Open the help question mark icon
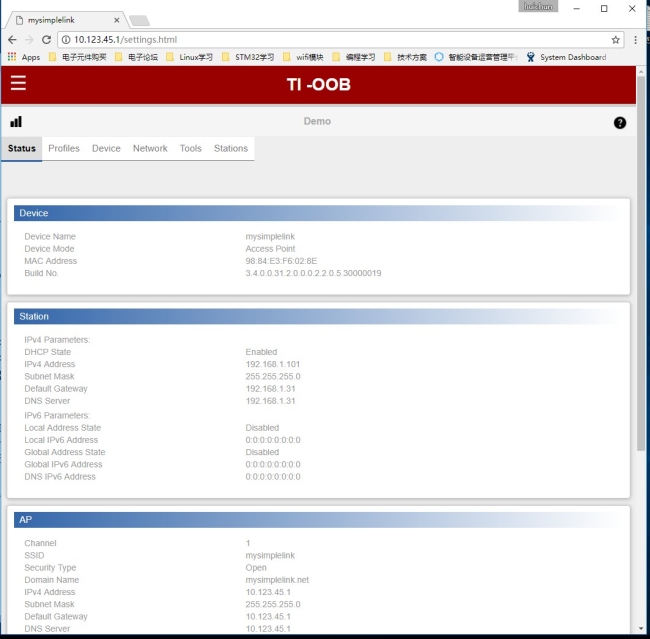The image size is (650, 639). pos(619,123)
